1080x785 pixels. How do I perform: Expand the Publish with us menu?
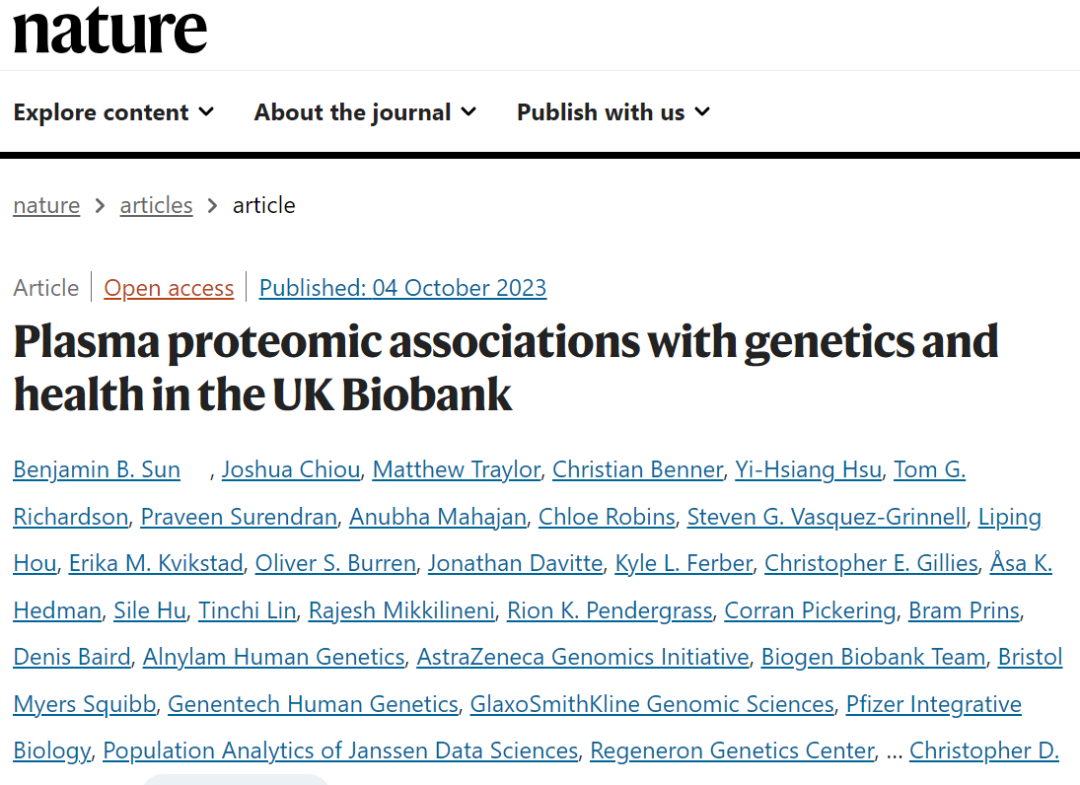613,112
